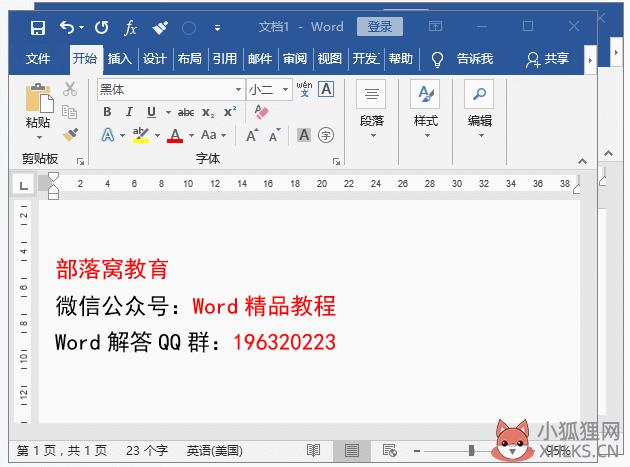Switch to the 开发 tab
630x467 pixels.
coord(365,59)
